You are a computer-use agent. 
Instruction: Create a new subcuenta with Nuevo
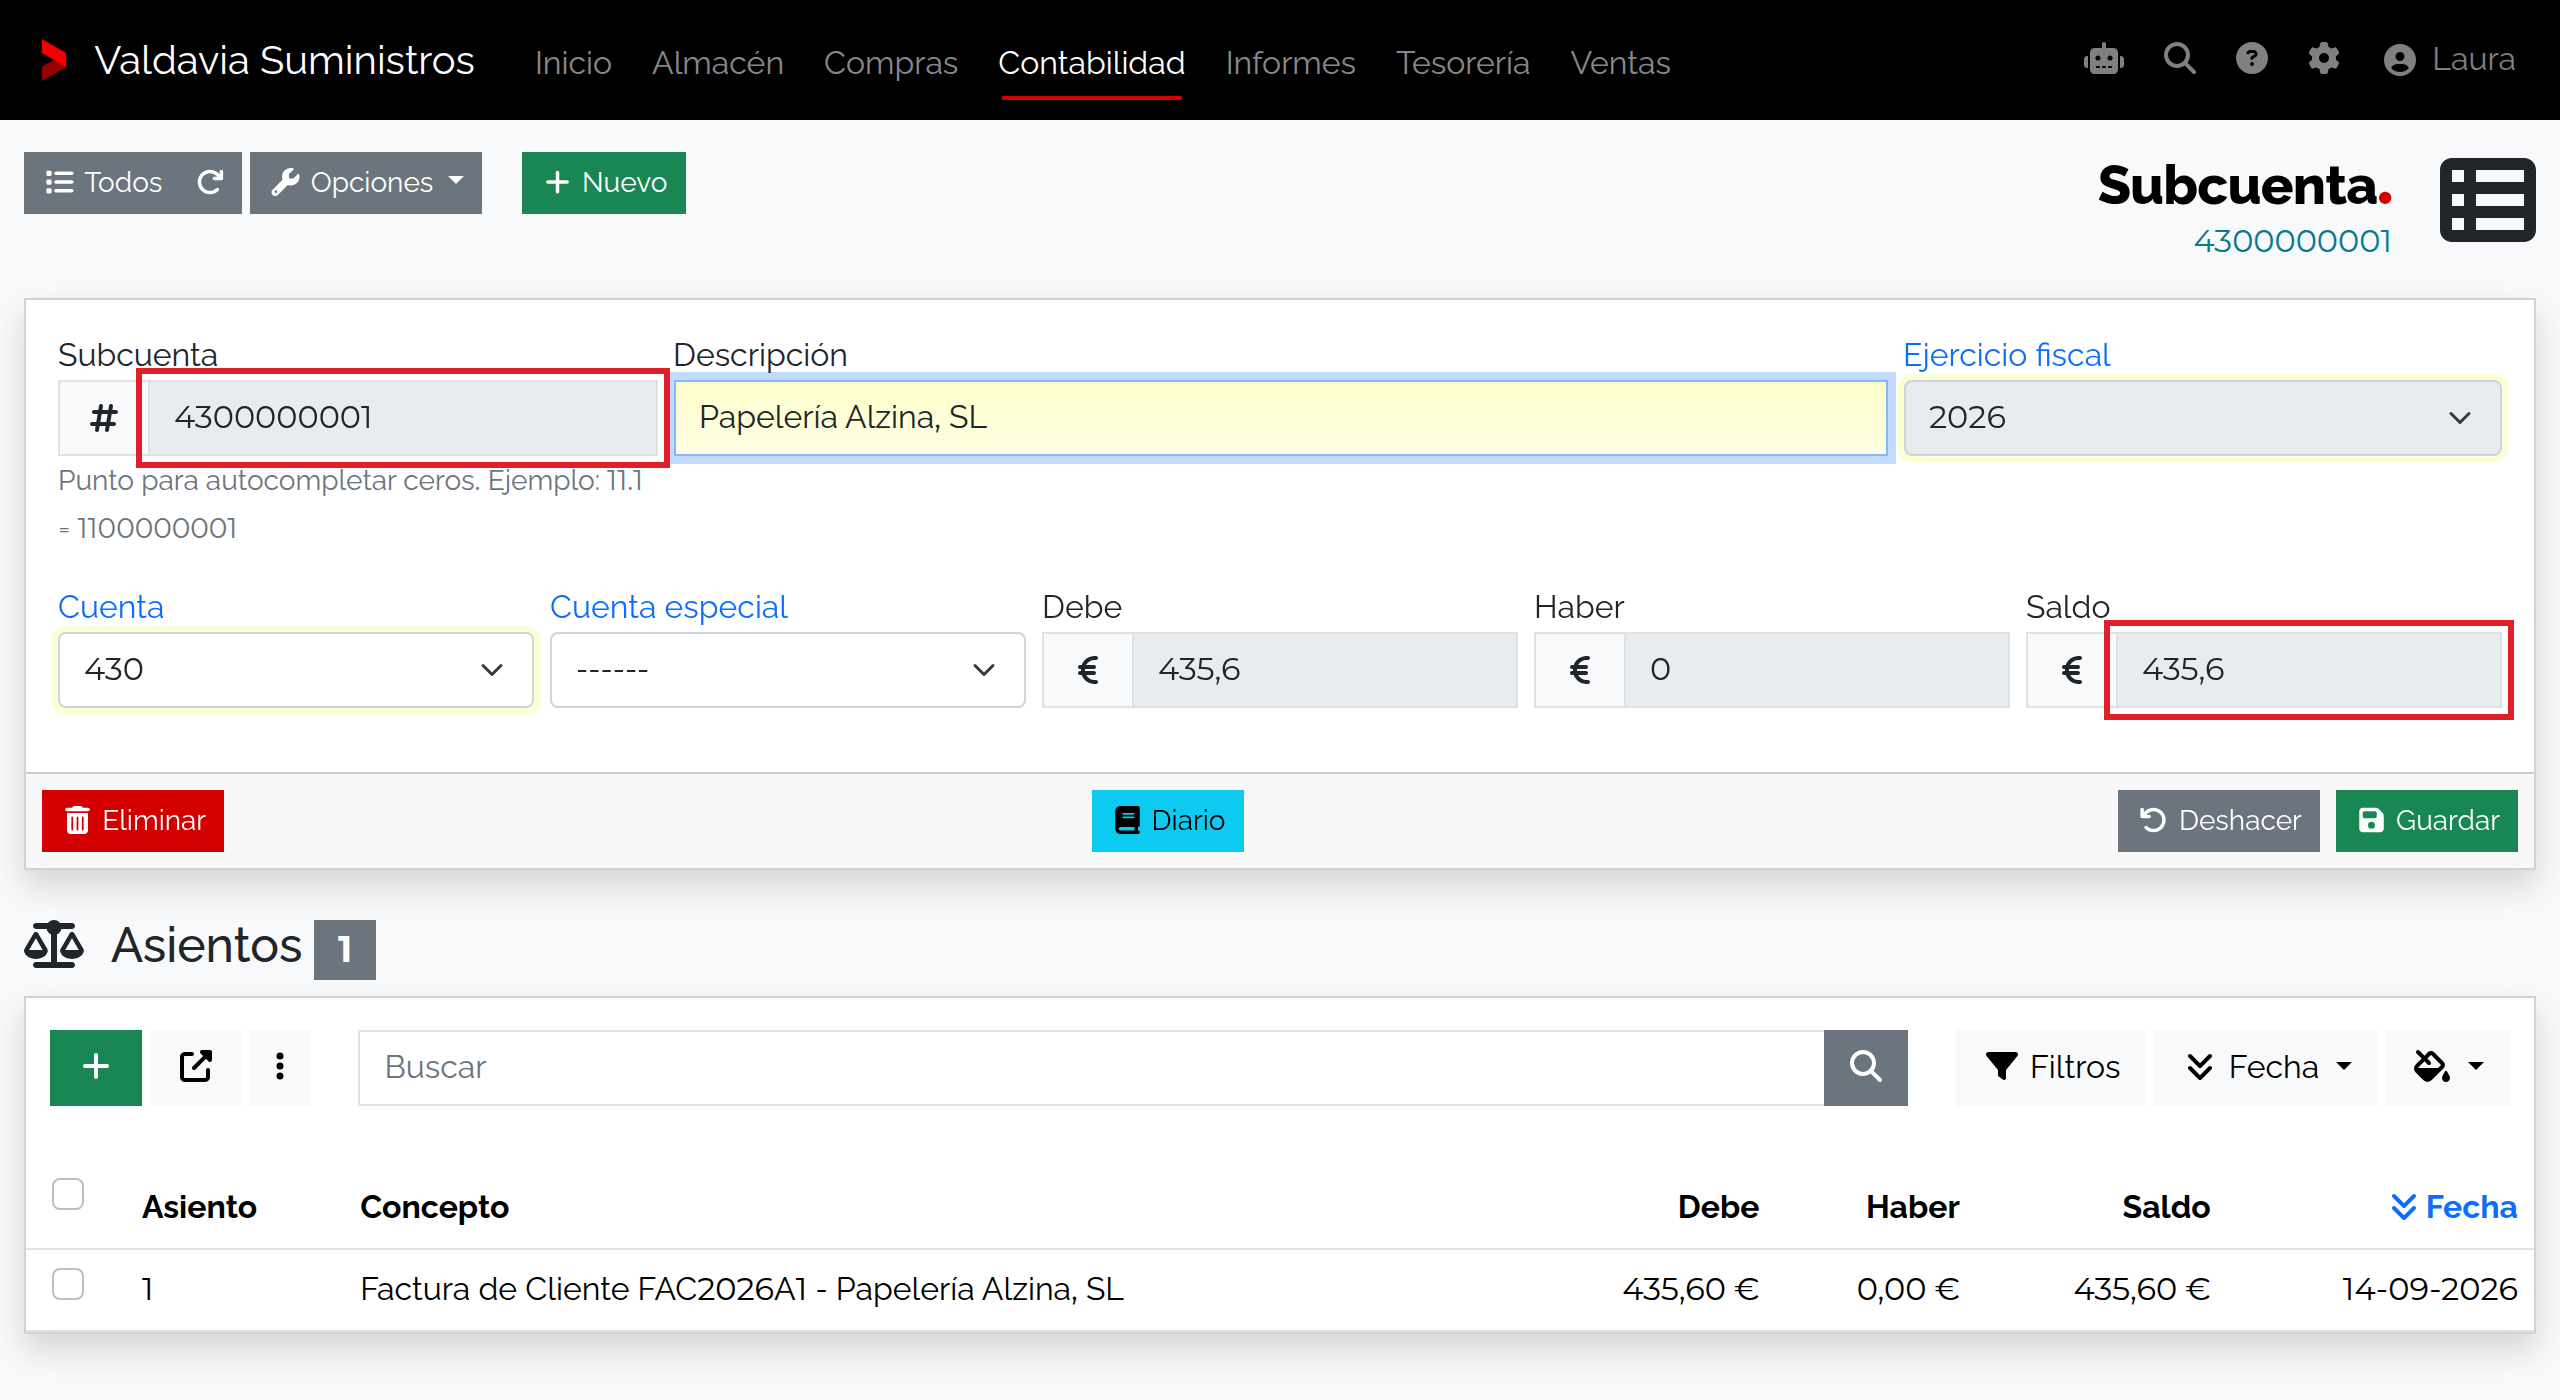(604, 183)
